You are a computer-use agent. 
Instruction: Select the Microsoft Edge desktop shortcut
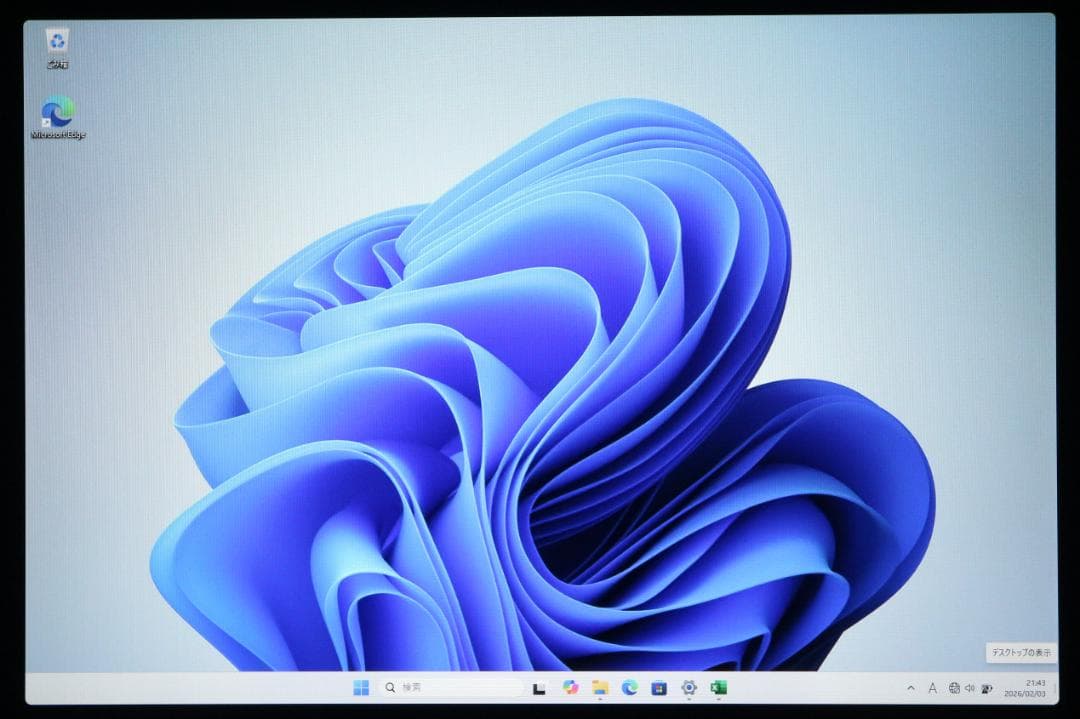58,112
